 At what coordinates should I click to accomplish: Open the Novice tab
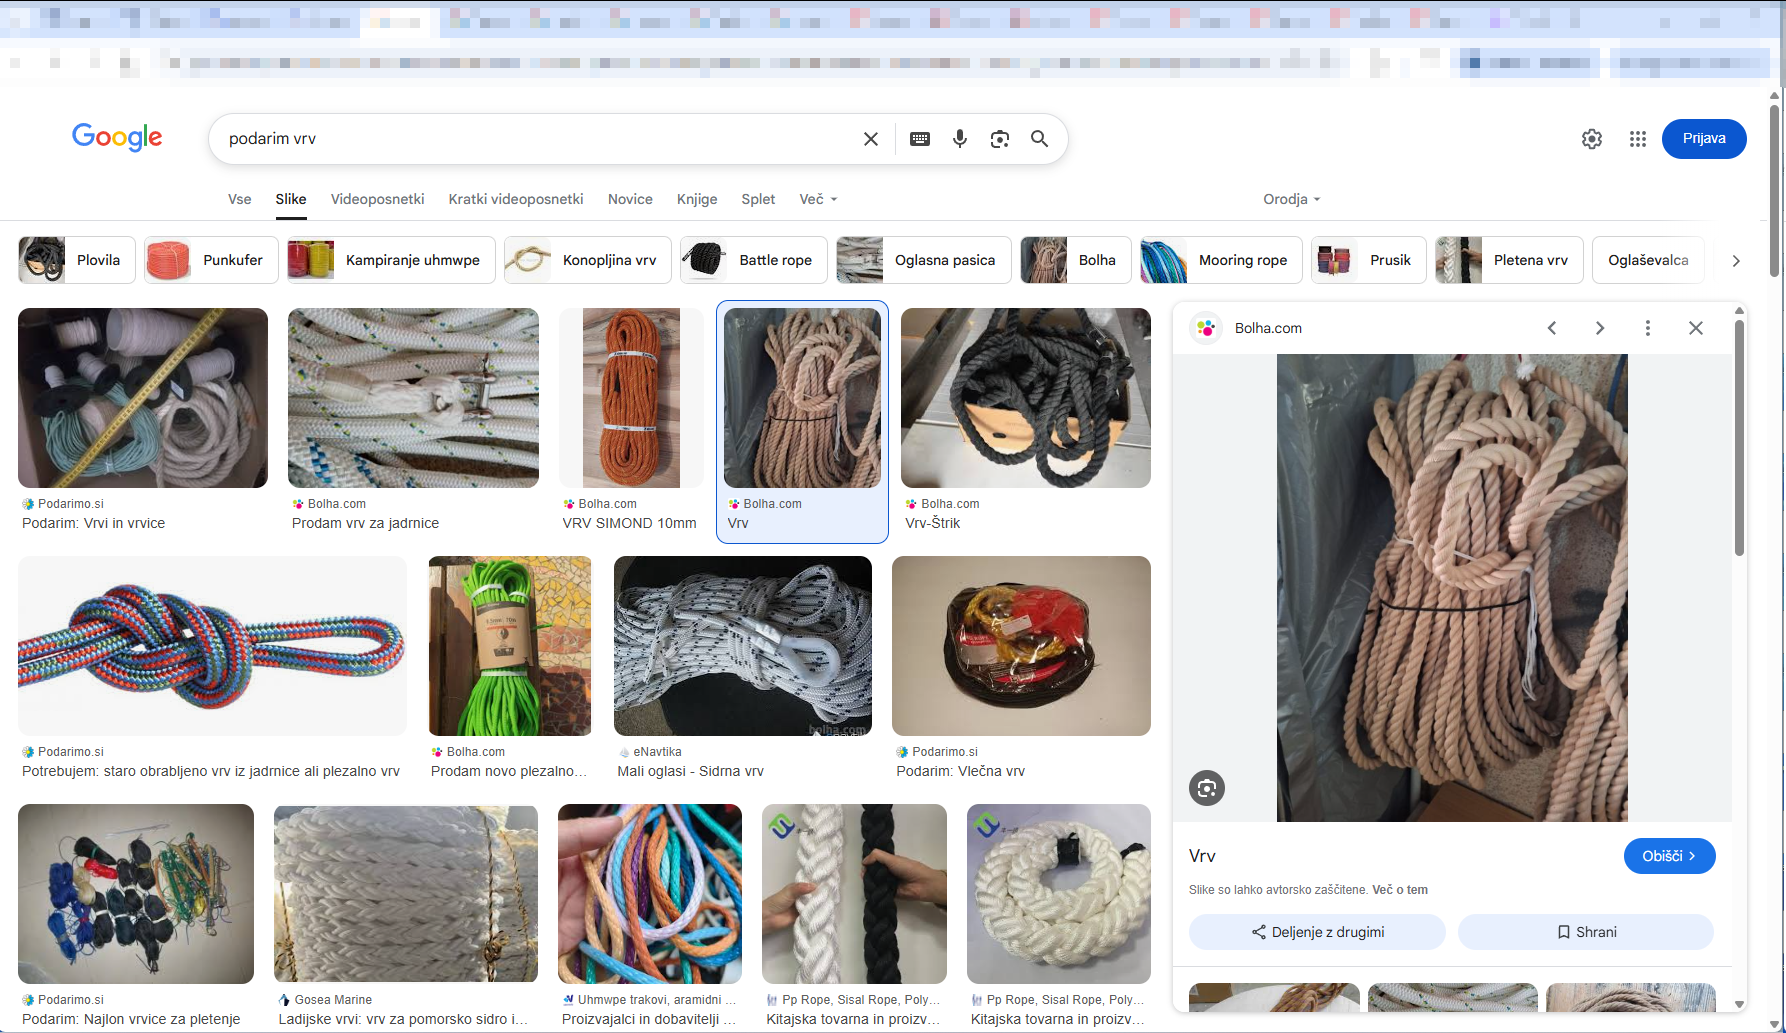coord(630,199)
